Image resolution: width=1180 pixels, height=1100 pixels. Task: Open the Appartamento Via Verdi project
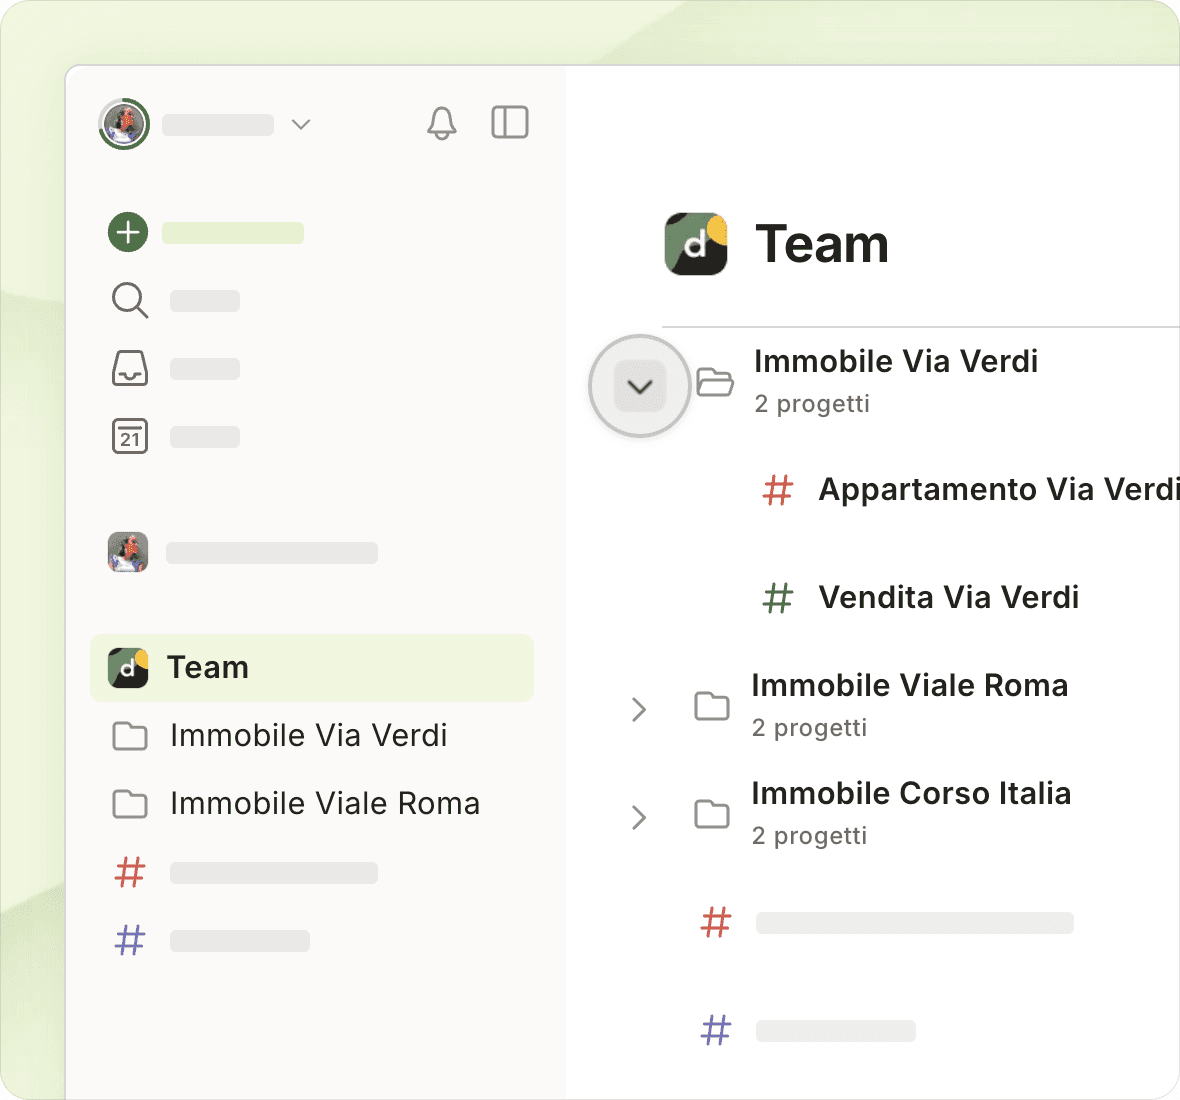pos(997,490)
